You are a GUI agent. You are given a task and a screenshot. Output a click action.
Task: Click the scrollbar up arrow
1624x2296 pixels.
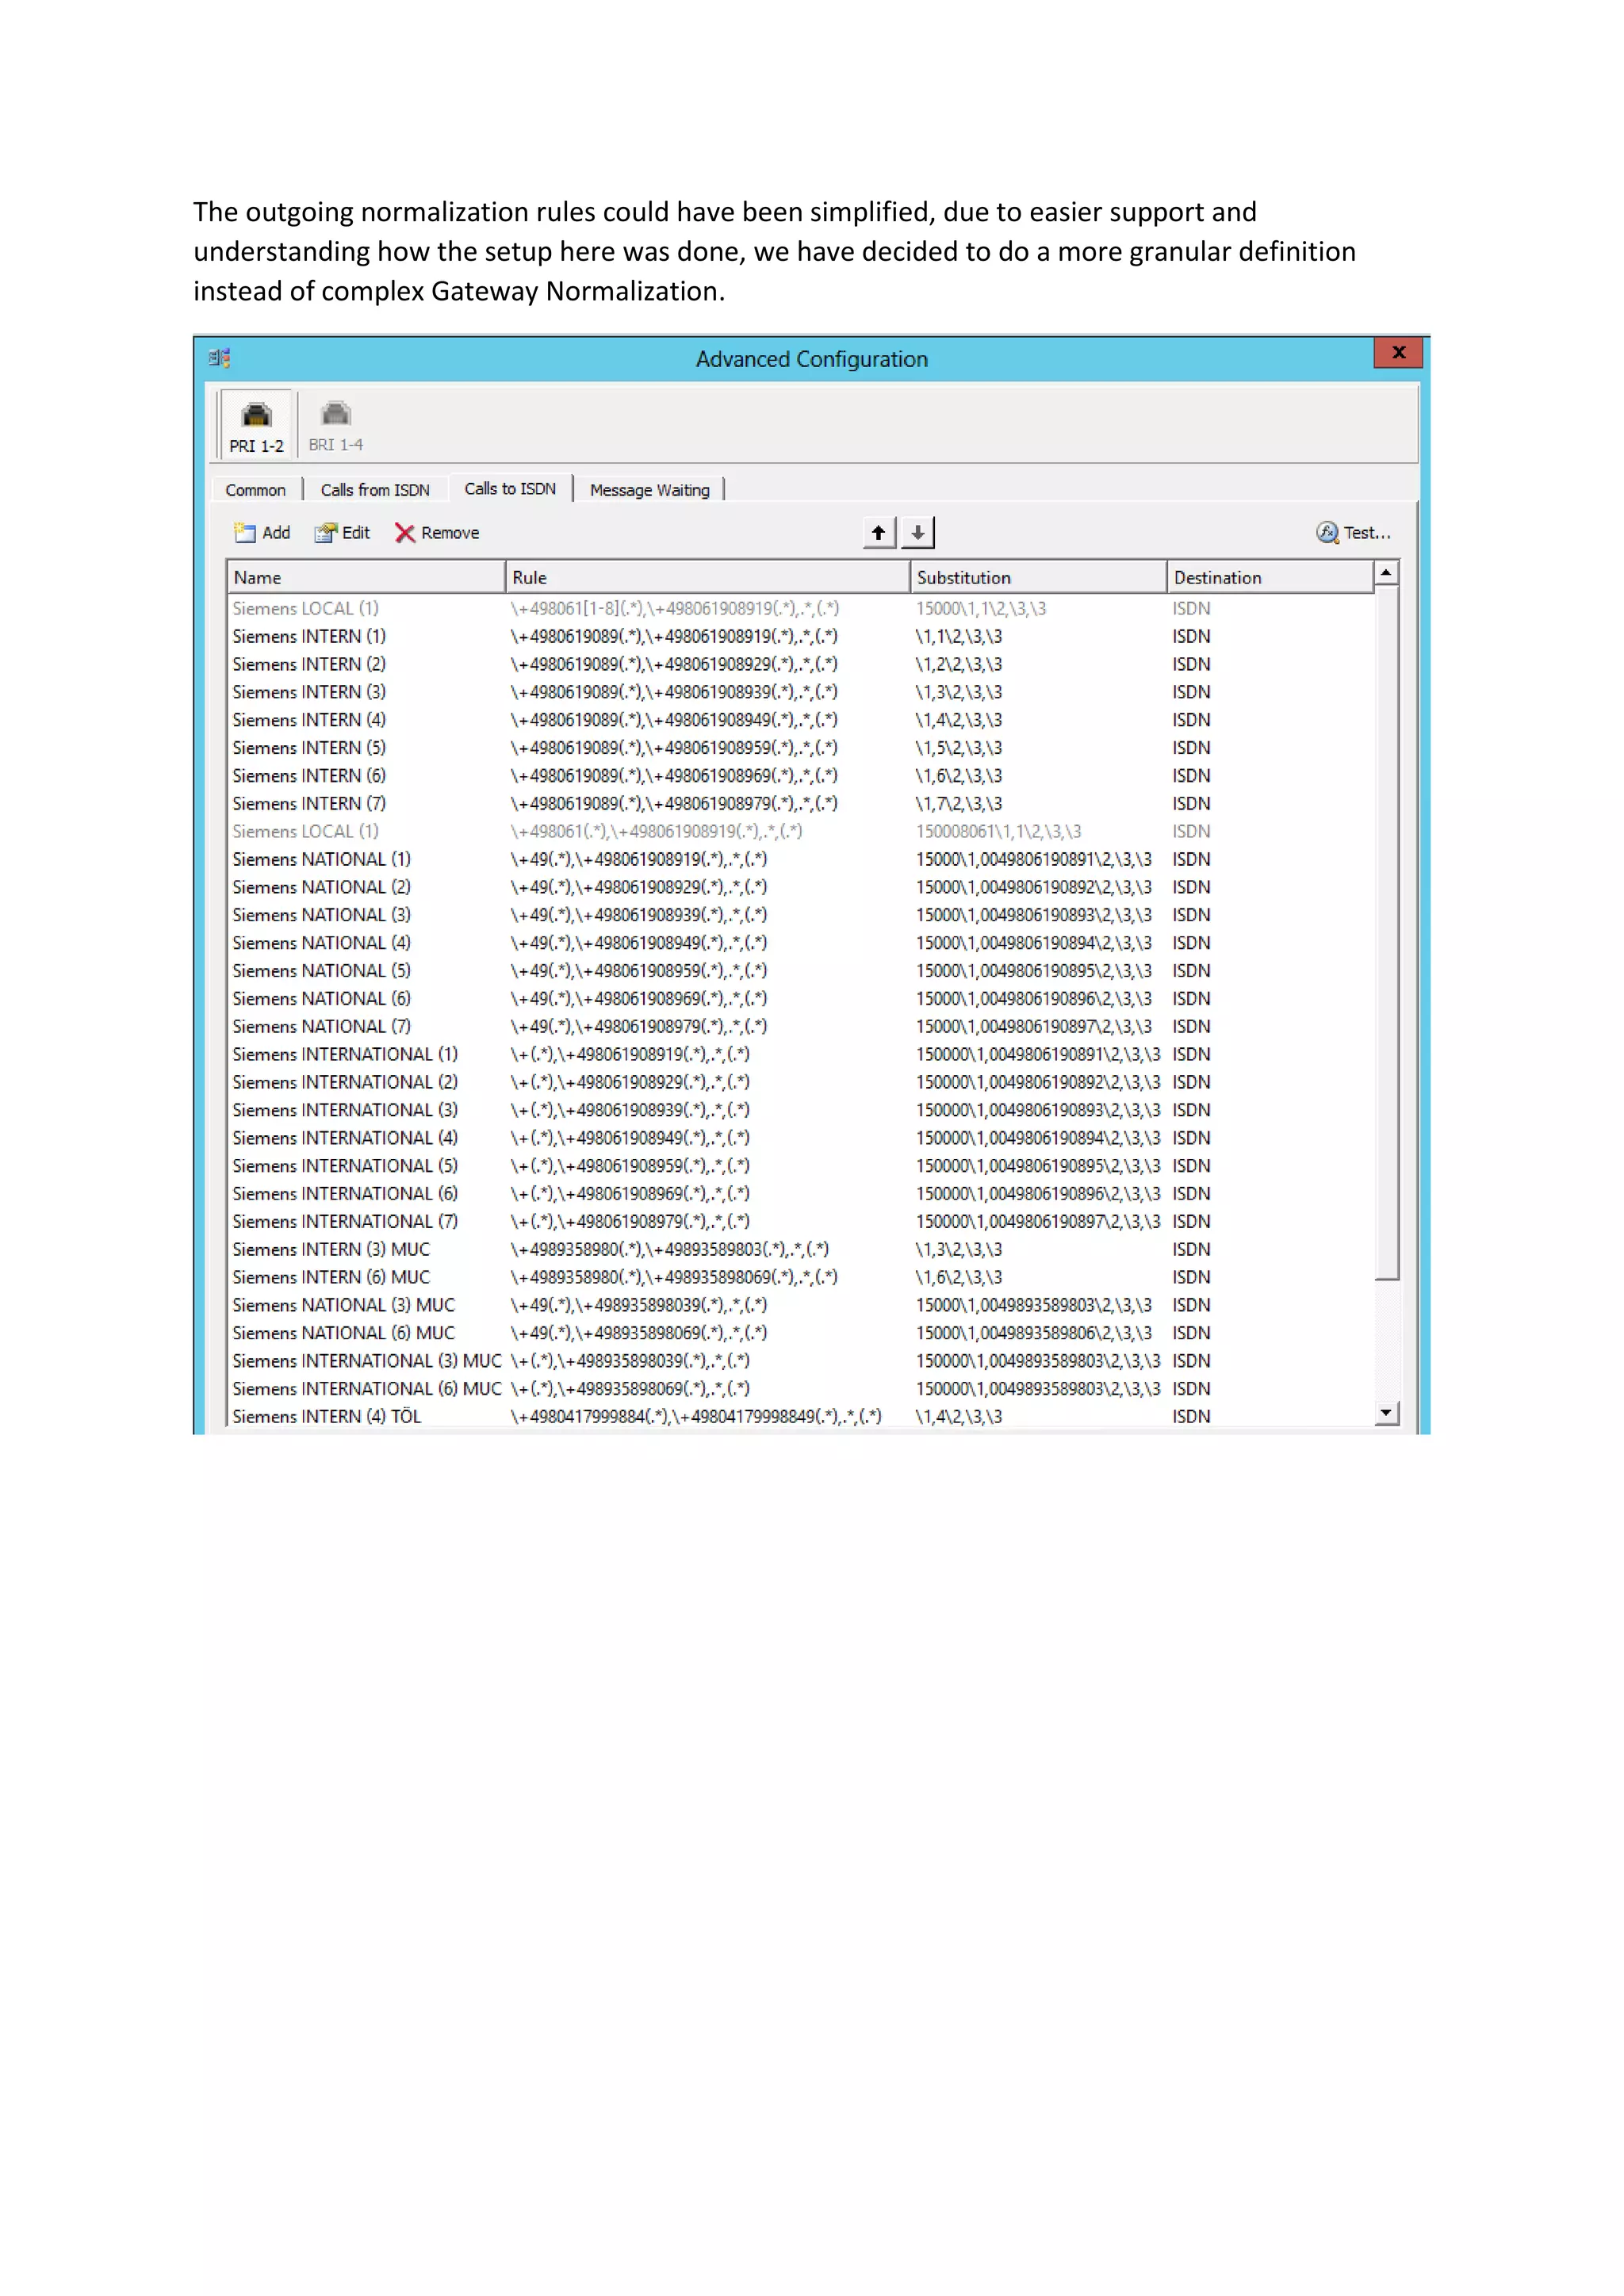1386,573
